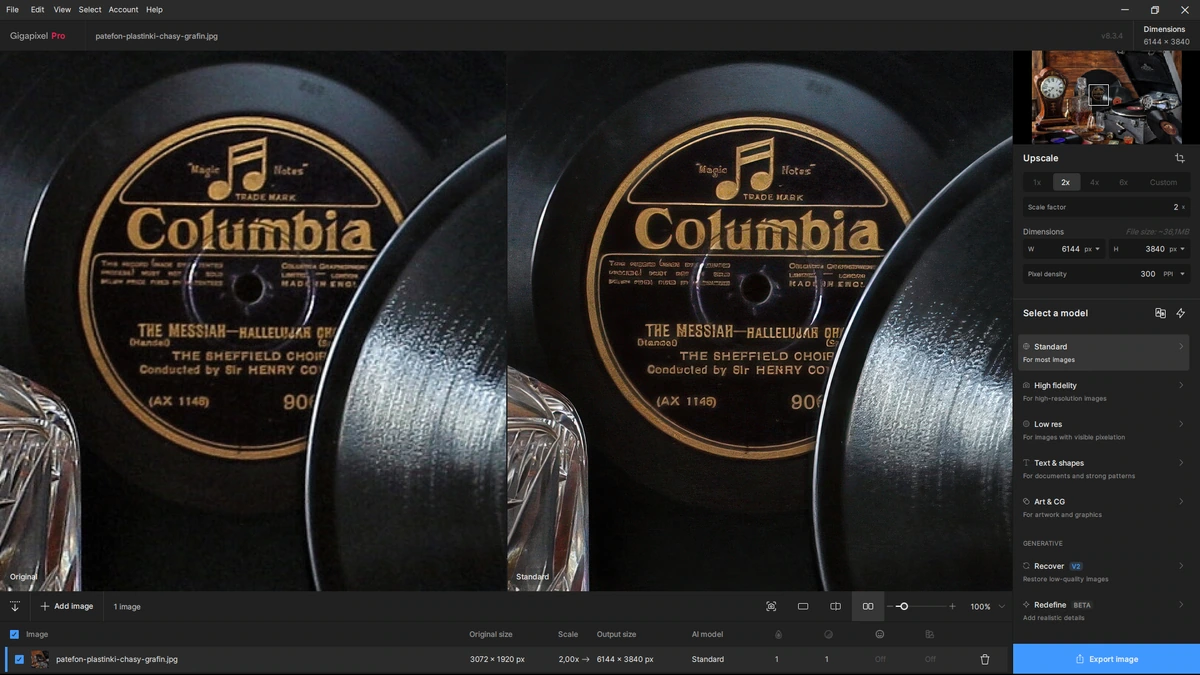Click the Redefine model icon
The height and width of the screenshot is (675, 1200).
pyautogui.click(x=1026, y=605)
